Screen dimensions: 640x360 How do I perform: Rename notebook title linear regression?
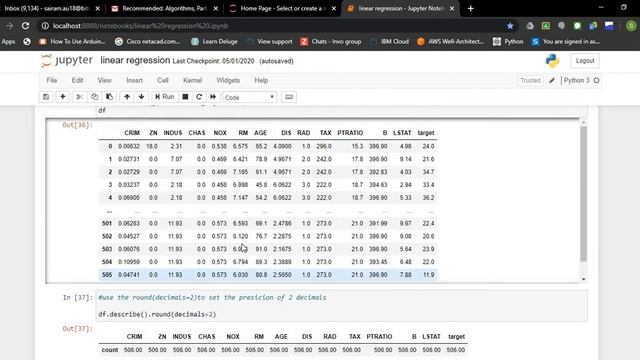(x=135, y=60)
